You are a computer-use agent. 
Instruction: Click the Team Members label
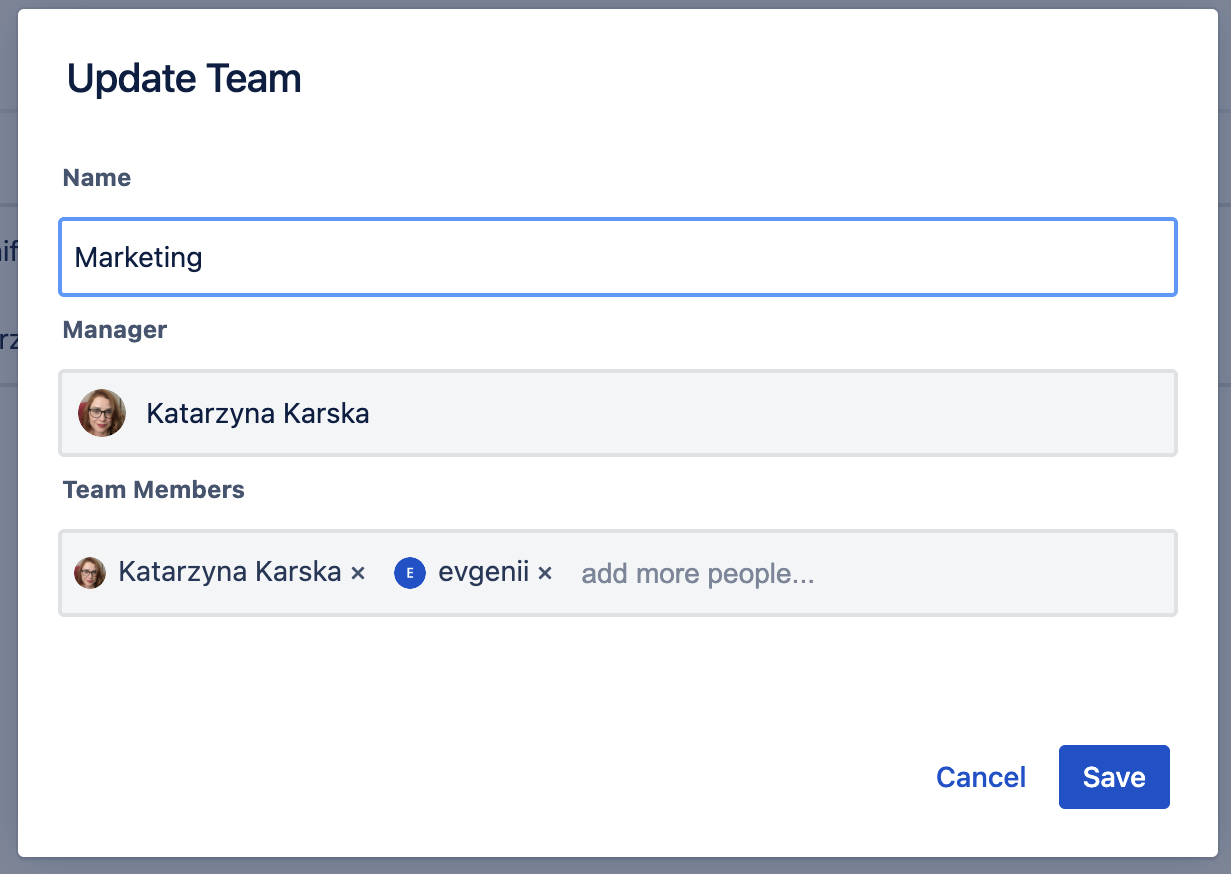point(153,490)
